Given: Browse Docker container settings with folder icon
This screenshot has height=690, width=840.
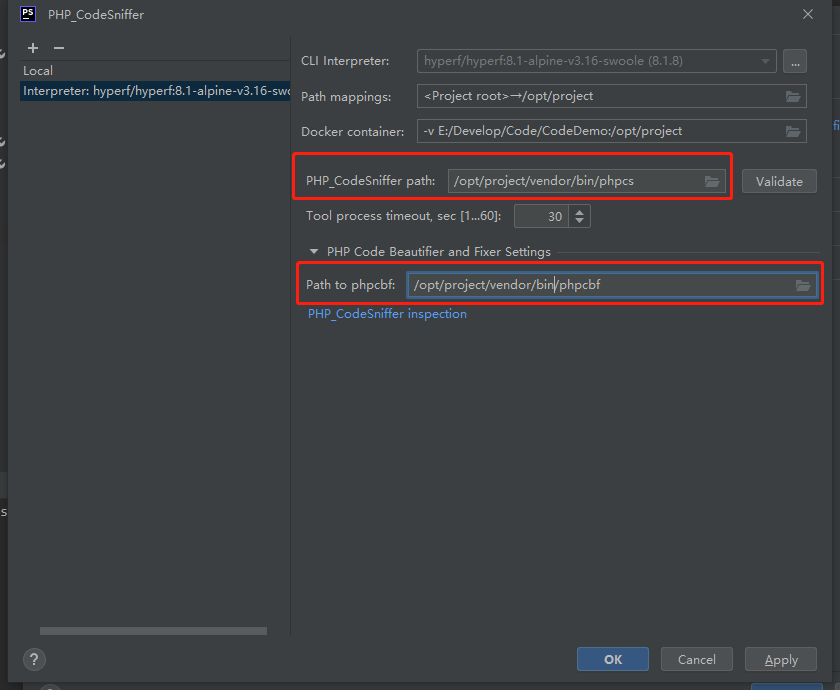Looking at the screenshot, I should pyautogui.click(x=793, y=131).
